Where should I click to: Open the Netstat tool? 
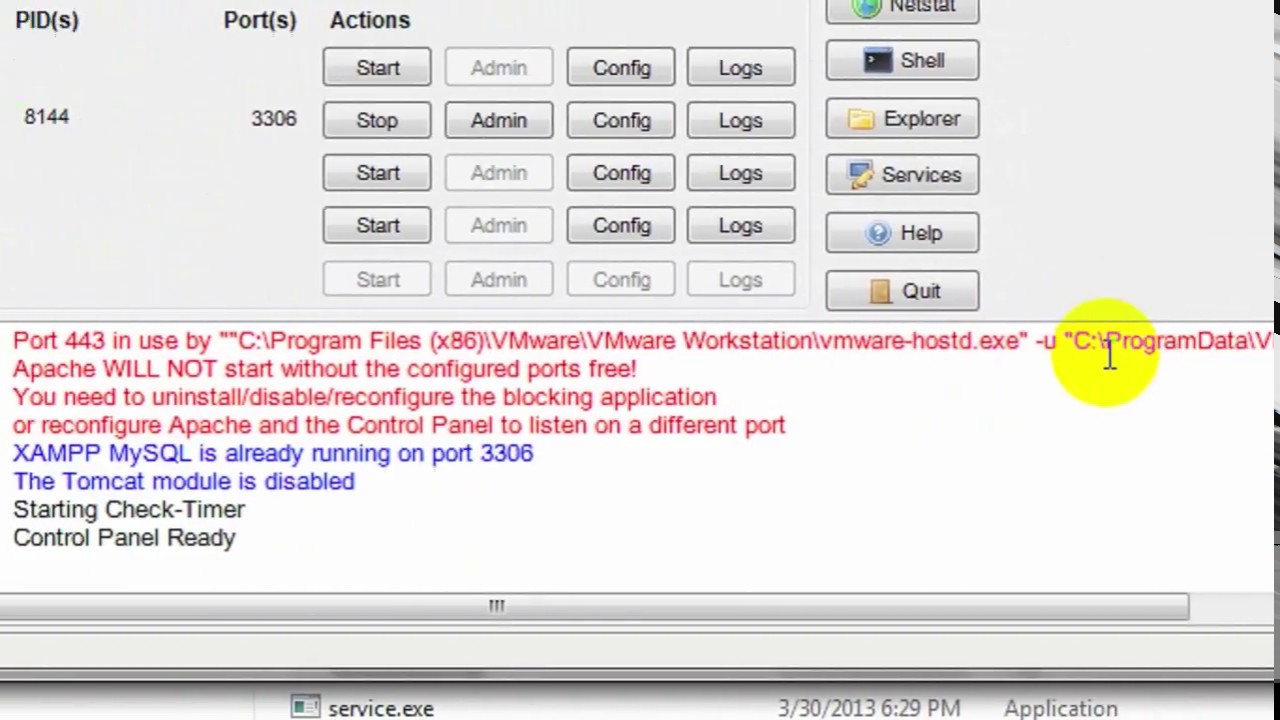(x=902, y=8)
